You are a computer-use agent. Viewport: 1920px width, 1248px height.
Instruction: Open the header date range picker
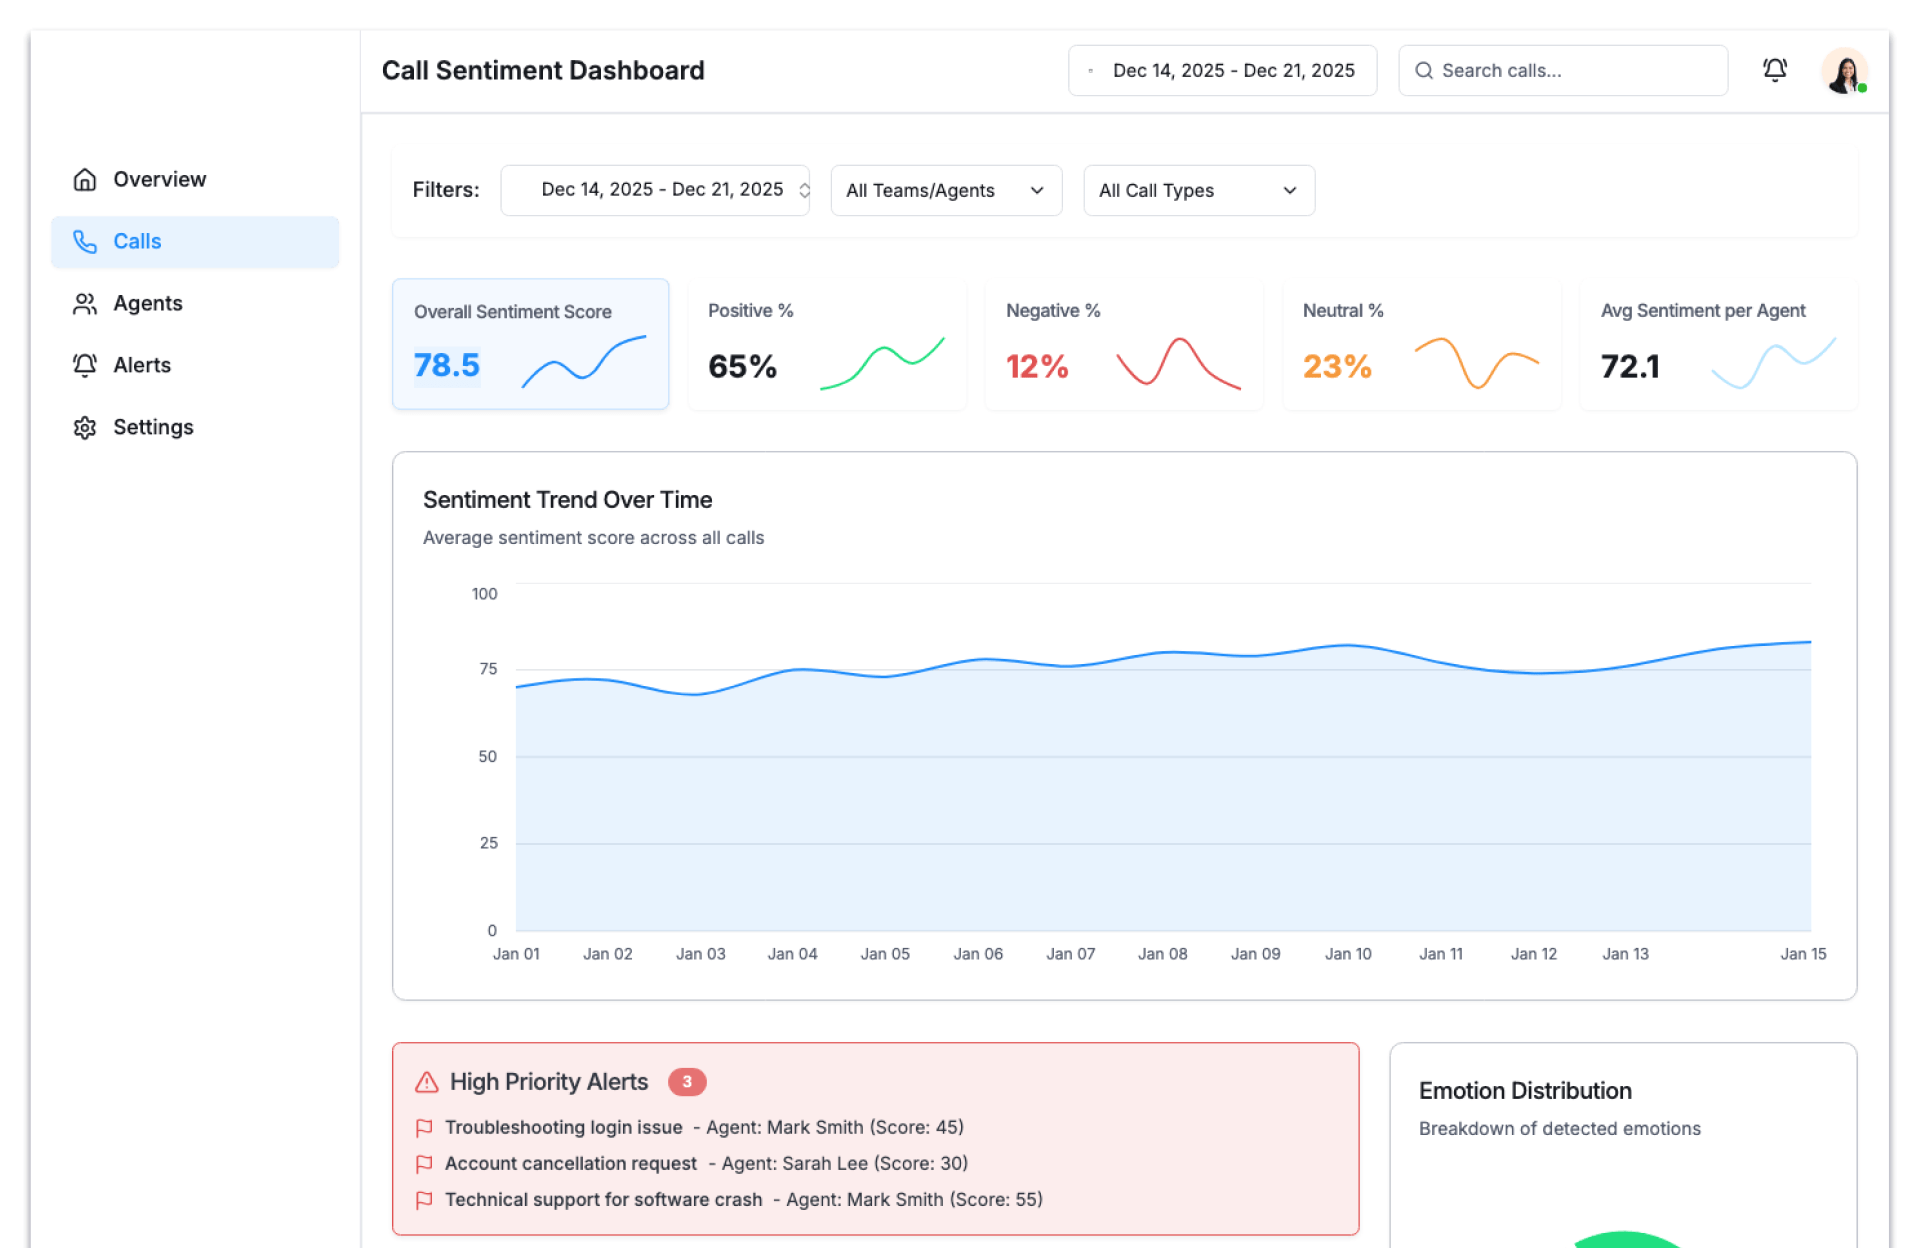click(x=1222, y=71)
